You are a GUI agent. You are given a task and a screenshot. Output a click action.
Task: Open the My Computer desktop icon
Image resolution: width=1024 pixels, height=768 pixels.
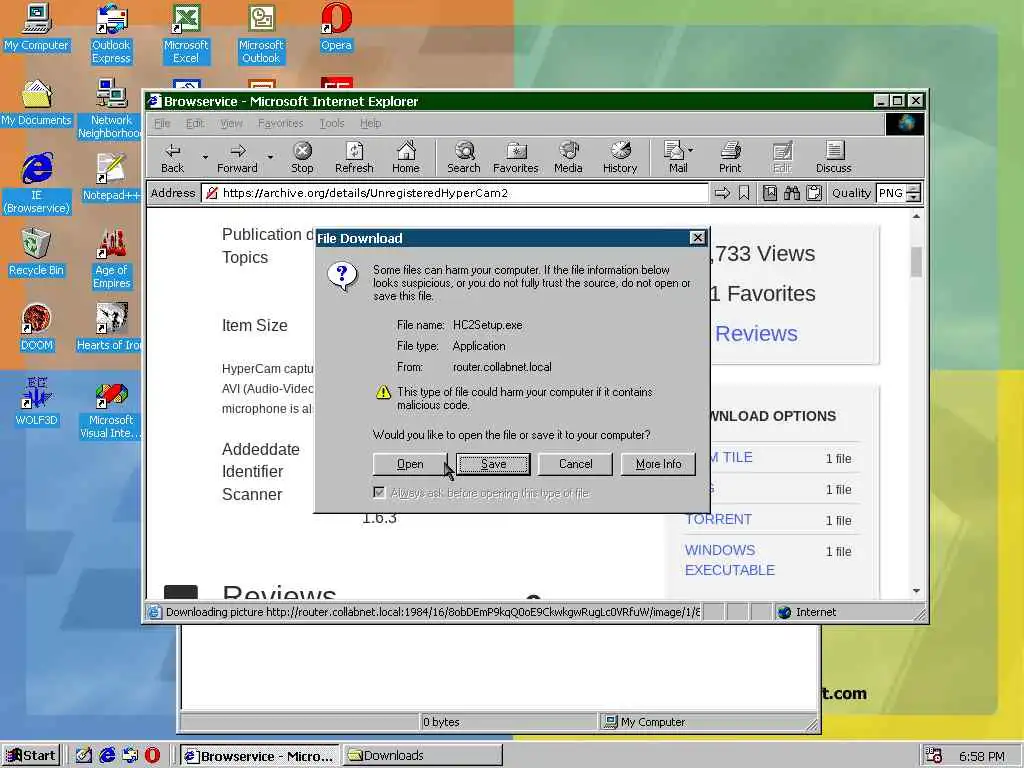click(x=36, y=28)
